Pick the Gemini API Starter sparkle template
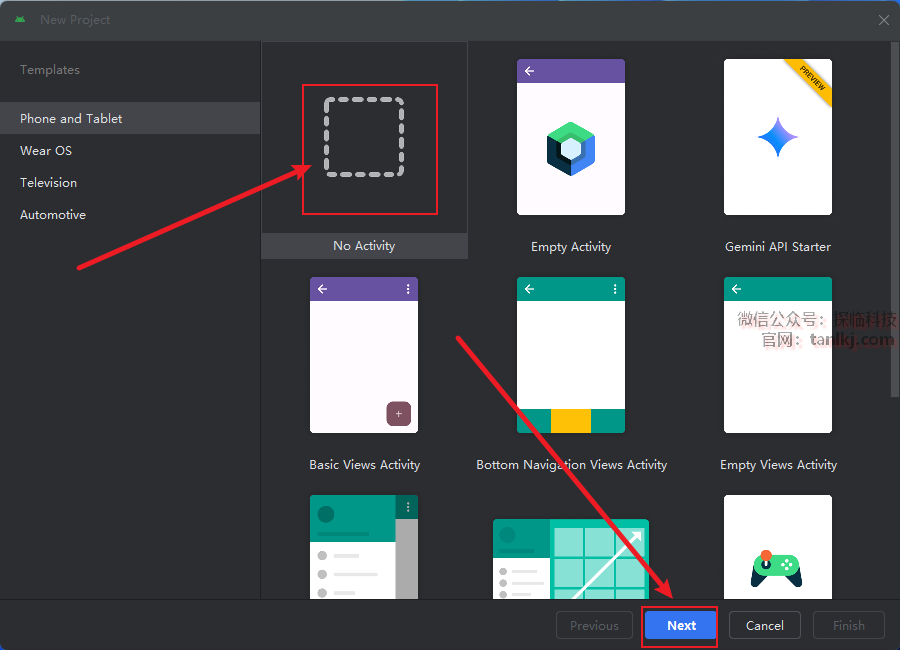 pos(777,137)
